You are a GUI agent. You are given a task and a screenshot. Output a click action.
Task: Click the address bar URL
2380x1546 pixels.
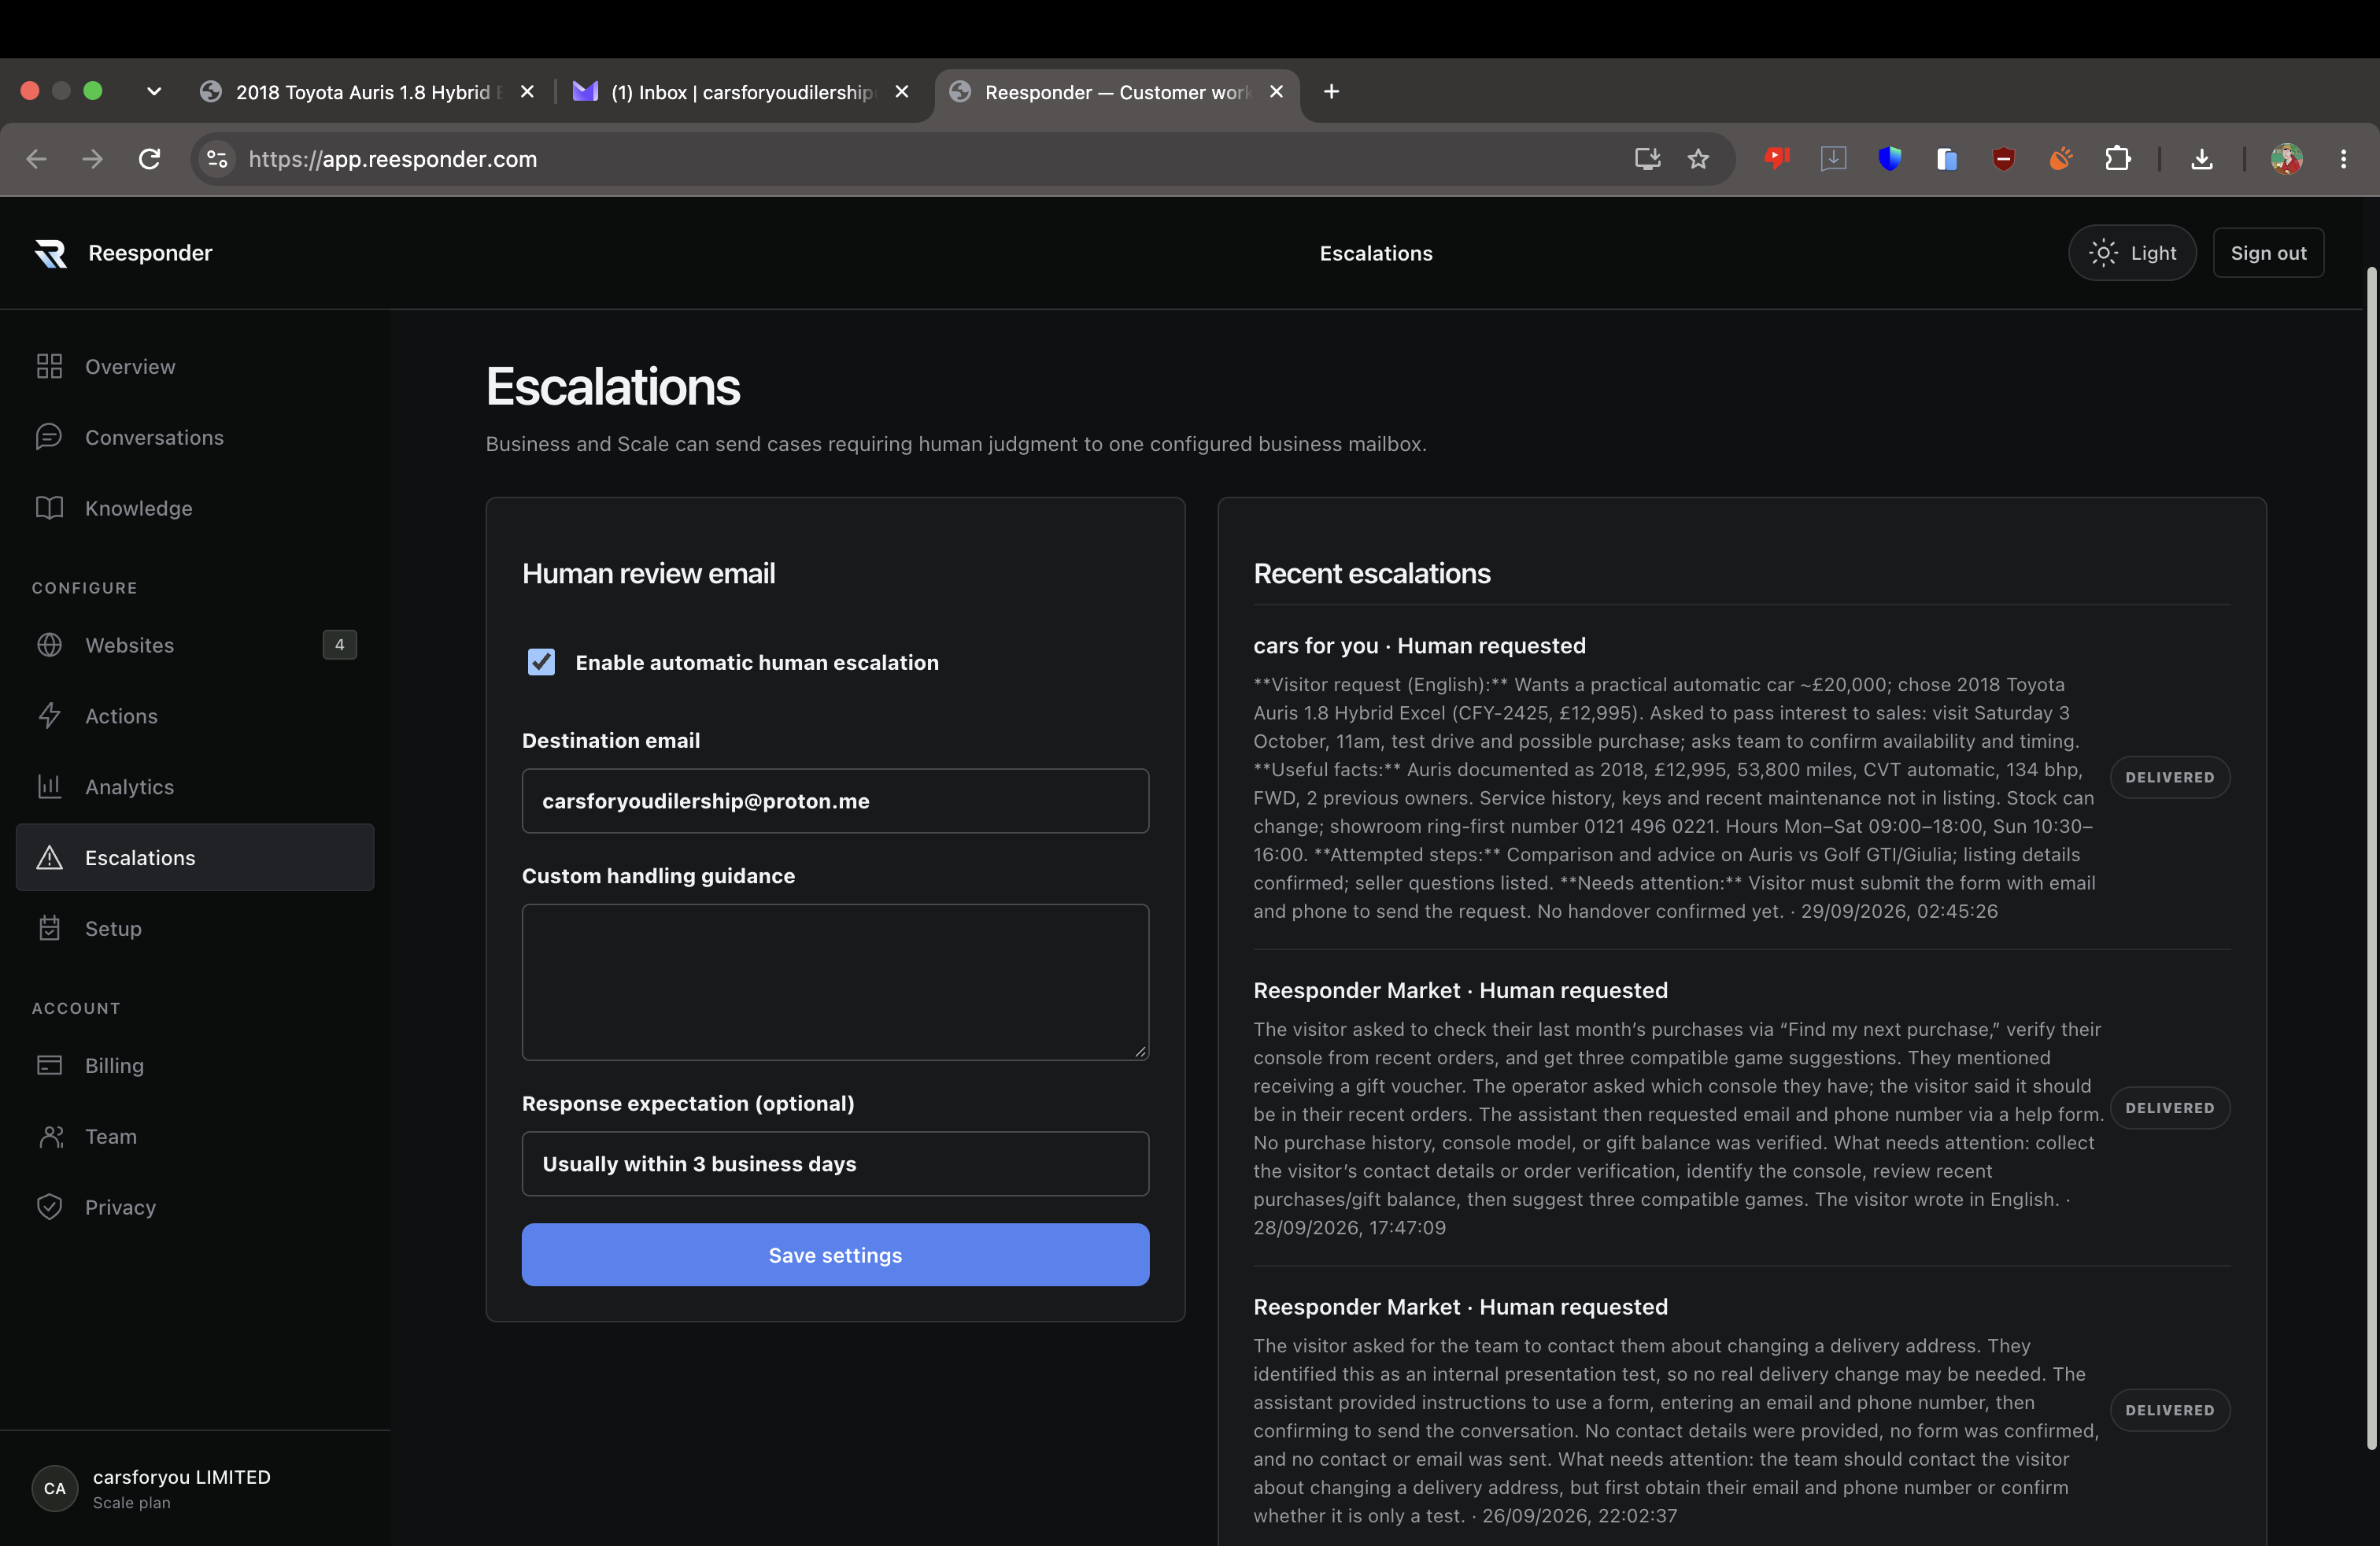[x=392, y=159]
